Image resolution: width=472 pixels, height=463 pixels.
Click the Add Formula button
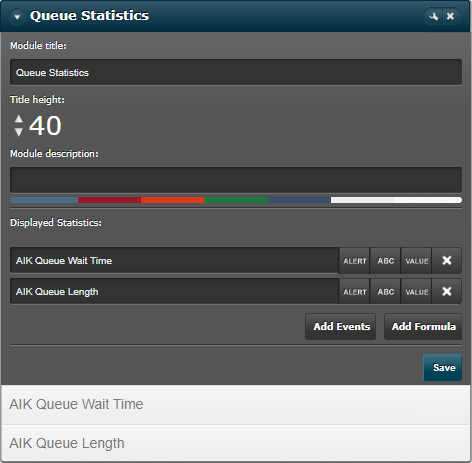423,326
